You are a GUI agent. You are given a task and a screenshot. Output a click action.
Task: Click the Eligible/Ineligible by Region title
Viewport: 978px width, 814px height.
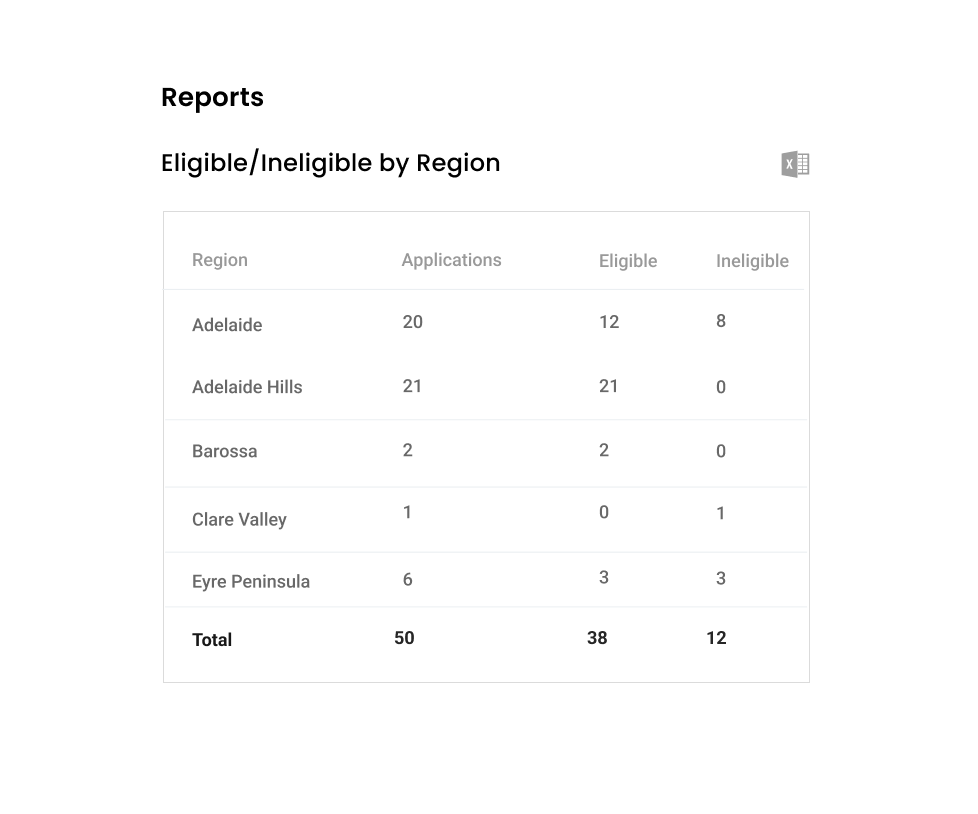pyautogui.click(x=330, y=163)
